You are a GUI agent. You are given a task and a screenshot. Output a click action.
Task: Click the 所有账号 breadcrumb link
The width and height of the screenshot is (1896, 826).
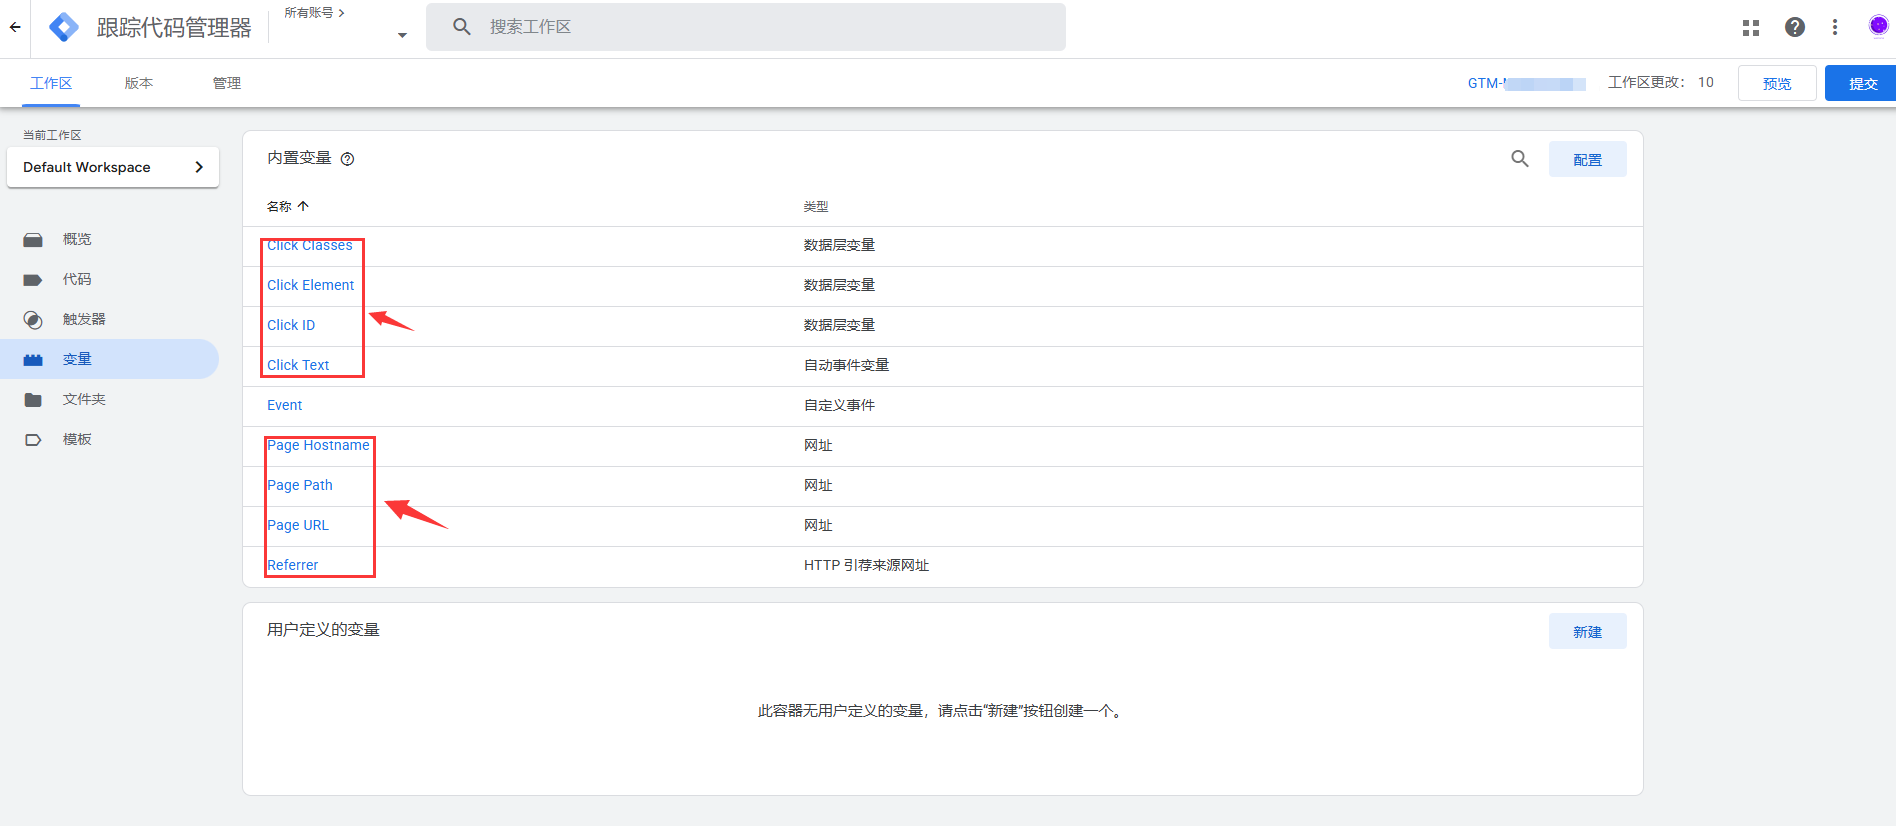(314, 13)
